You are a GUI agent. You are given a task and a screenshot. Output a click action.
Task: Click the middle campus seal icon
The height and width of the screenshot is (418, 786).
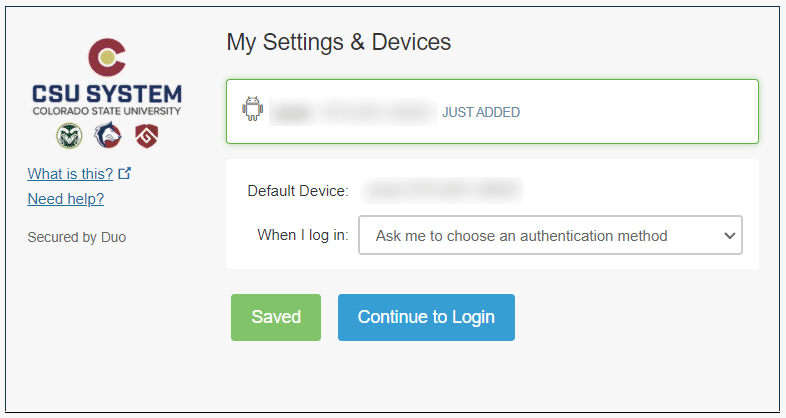tap(107, 135)
